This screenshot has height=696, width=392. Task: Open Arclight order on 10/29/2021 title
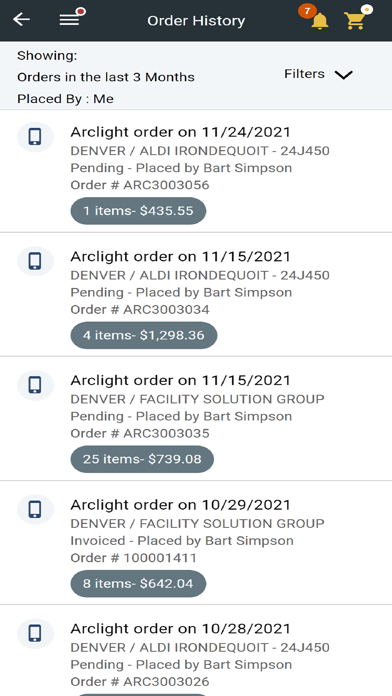(x=180, y=505)
